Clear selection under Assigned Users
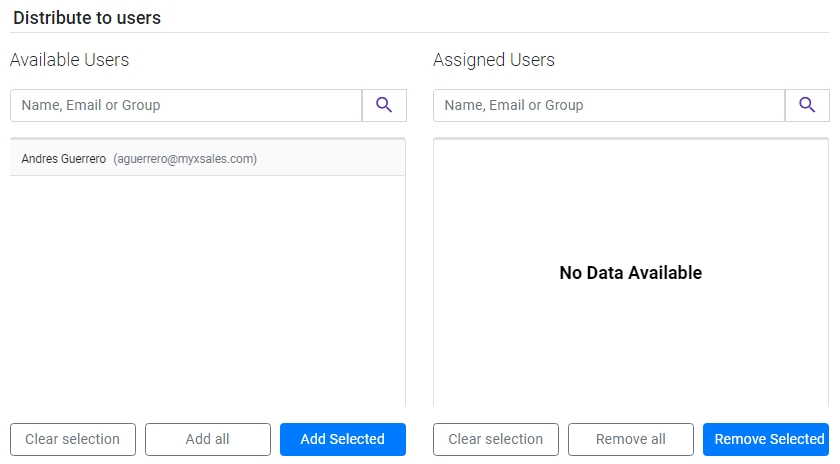 (x=496, y=439)
